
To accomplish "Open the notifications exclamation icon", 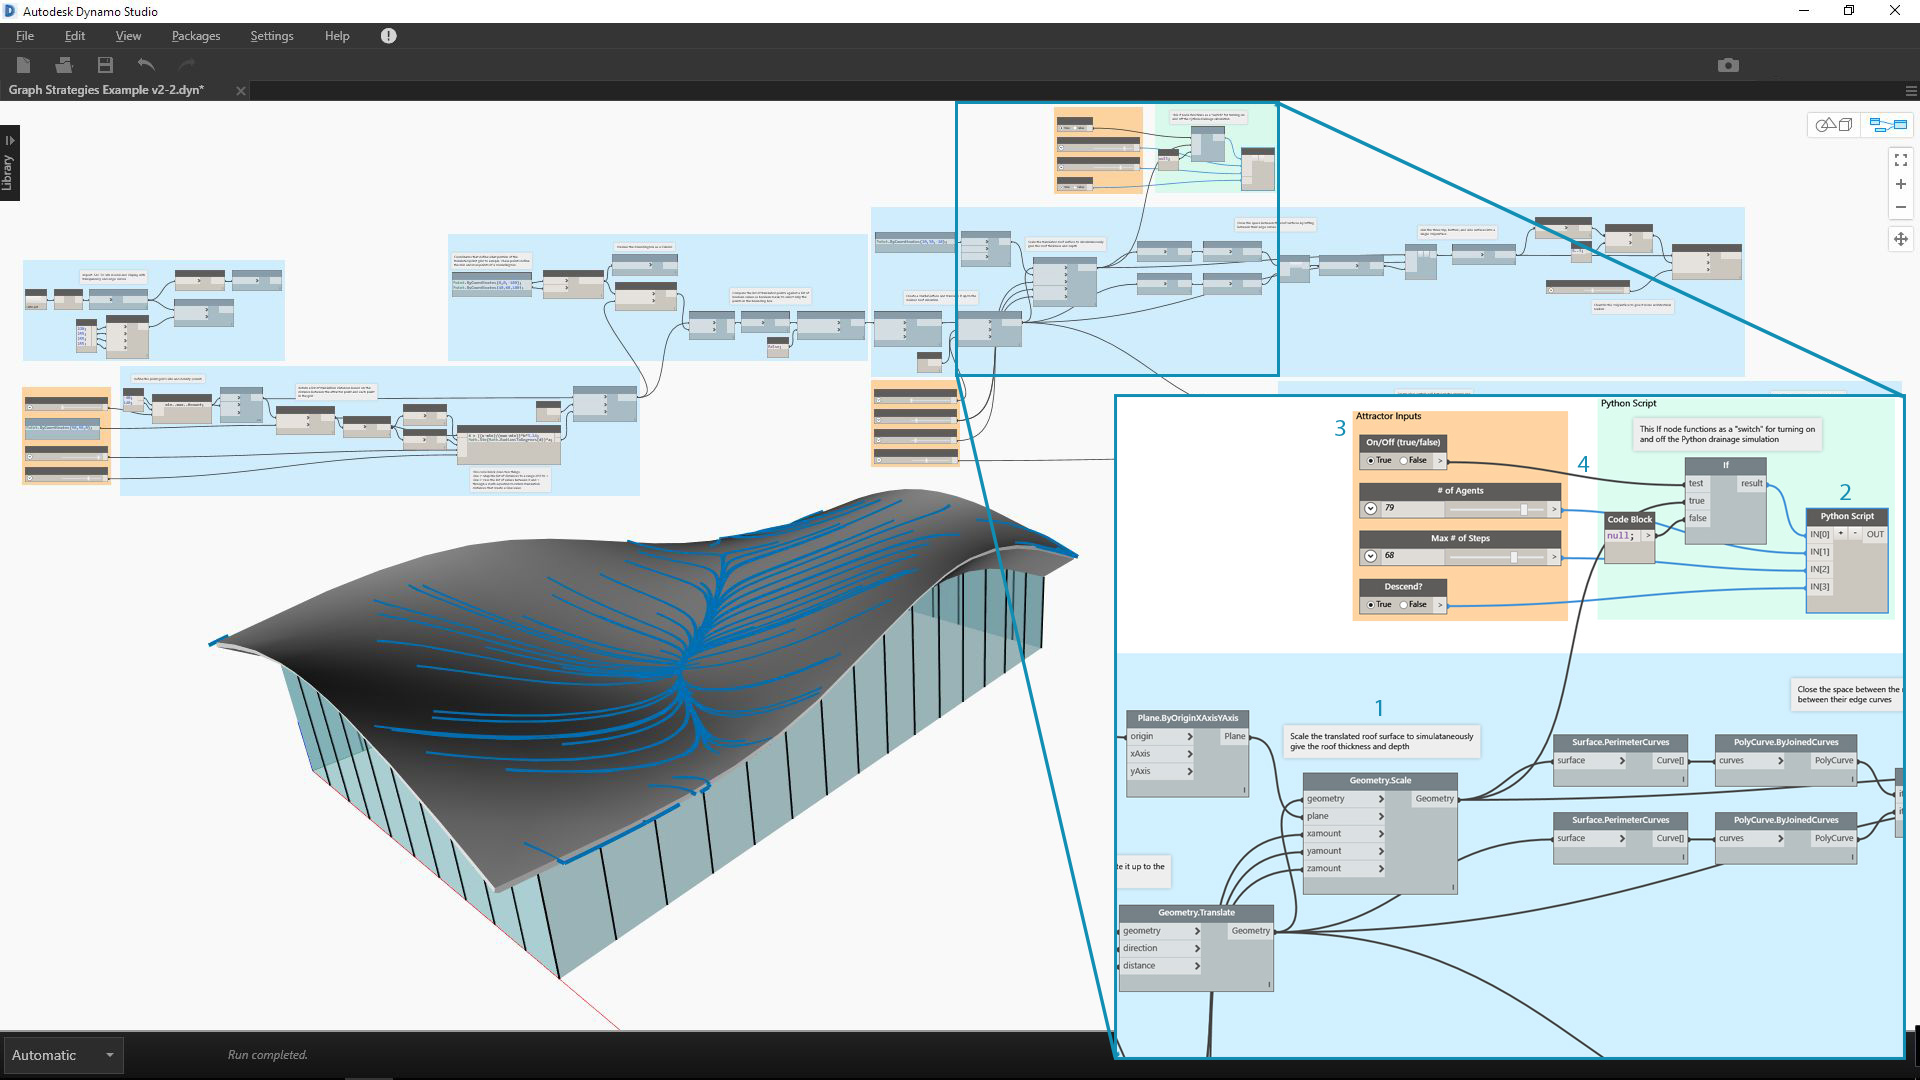I will pyautogui.click(x=388, y=35).
